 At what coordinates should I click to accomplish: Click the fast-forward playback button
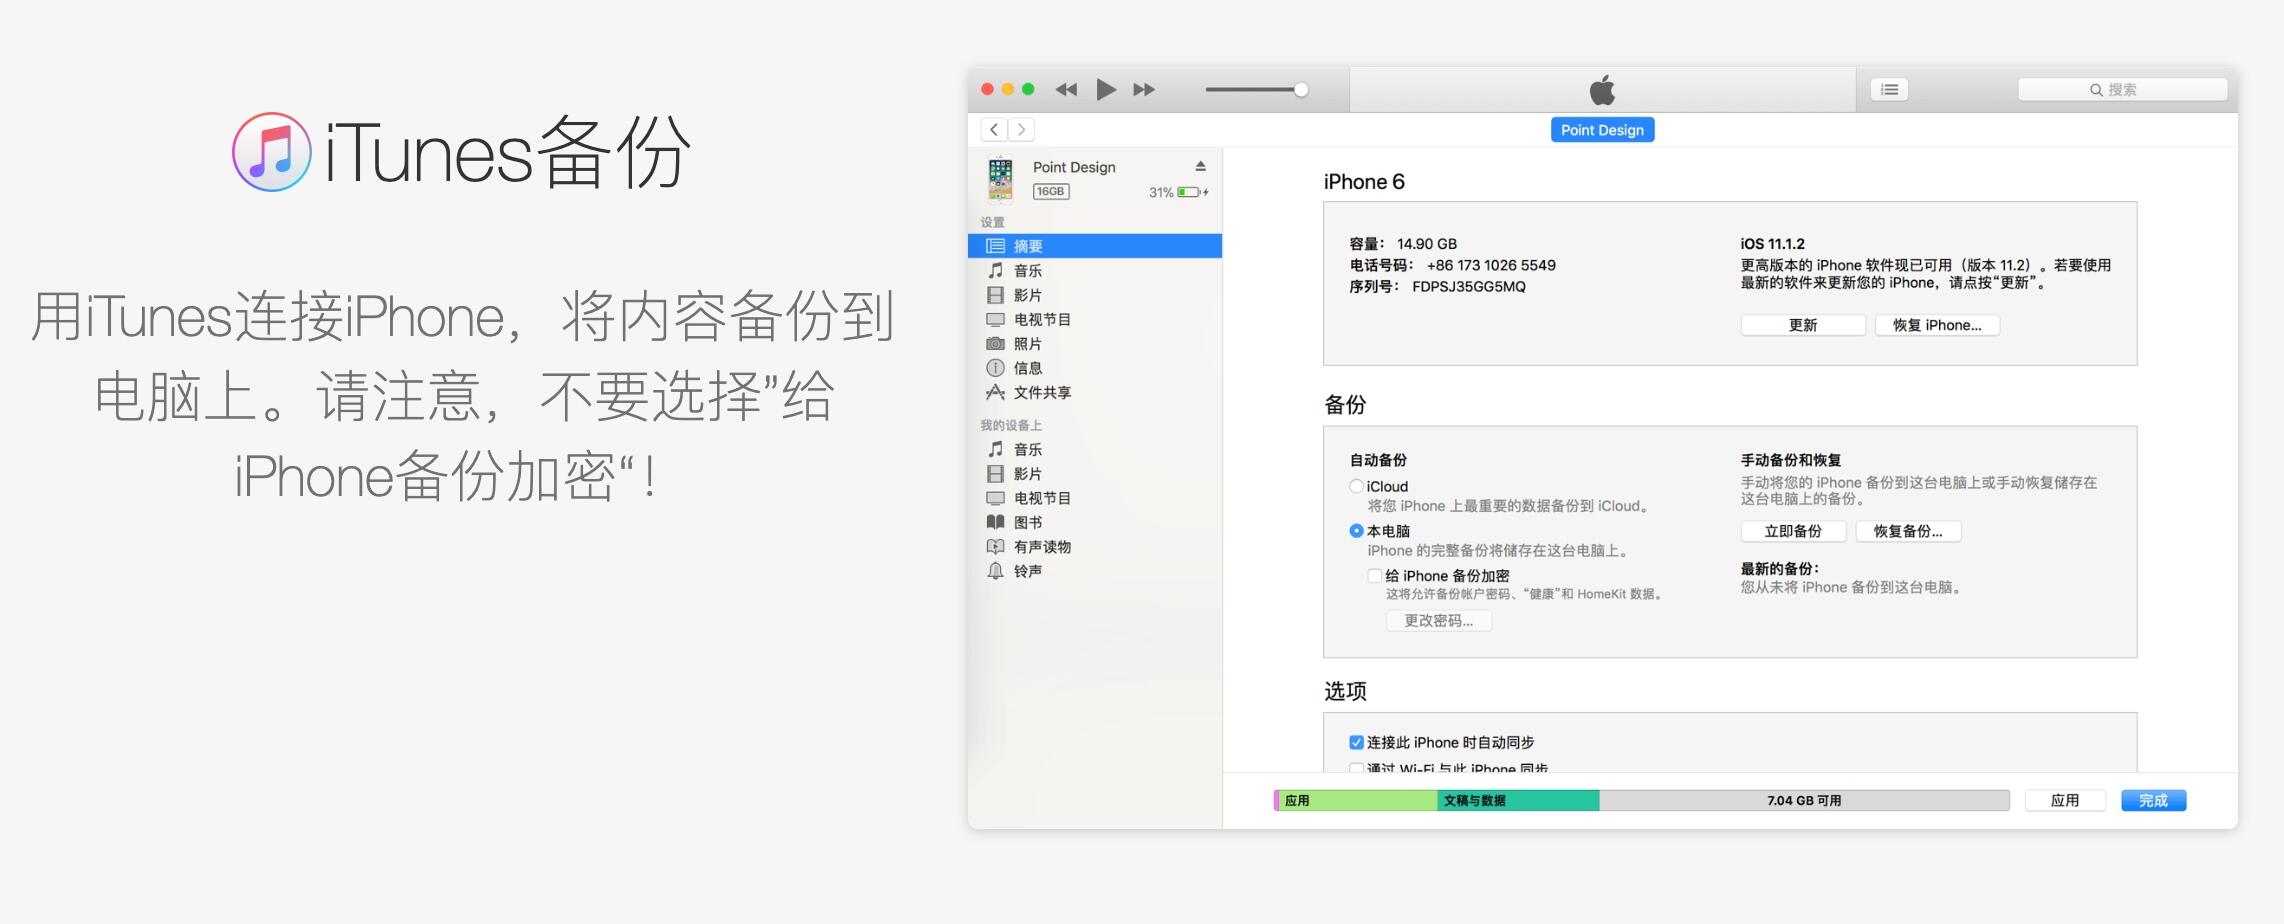pyautogui.click(x=1144, y=90)
